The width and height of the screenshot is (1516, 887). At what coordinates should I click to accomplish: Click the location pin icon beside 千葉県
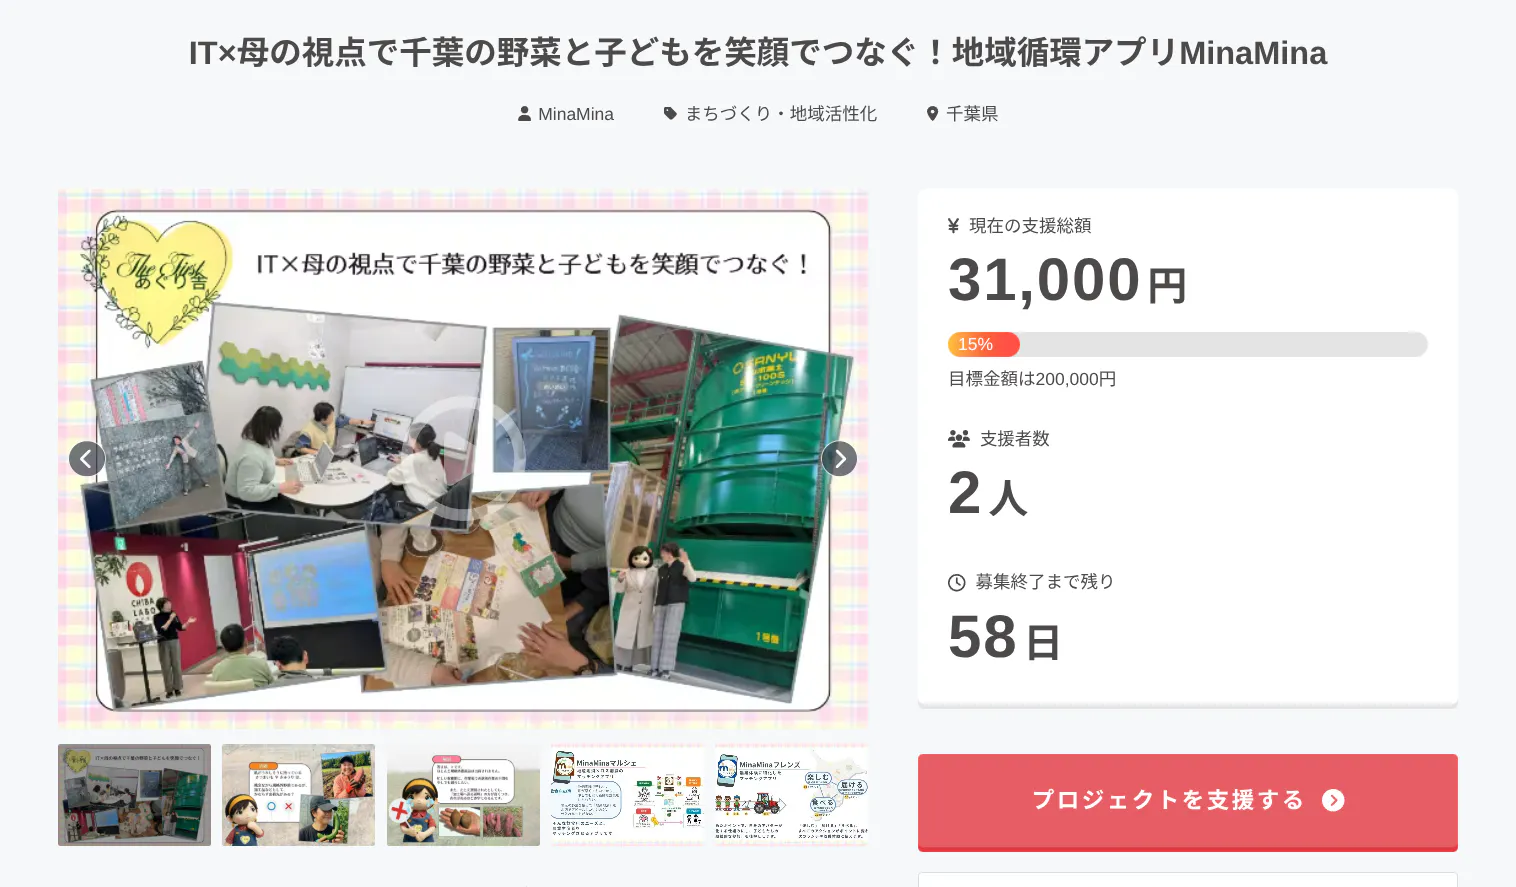tap(932, 114)
